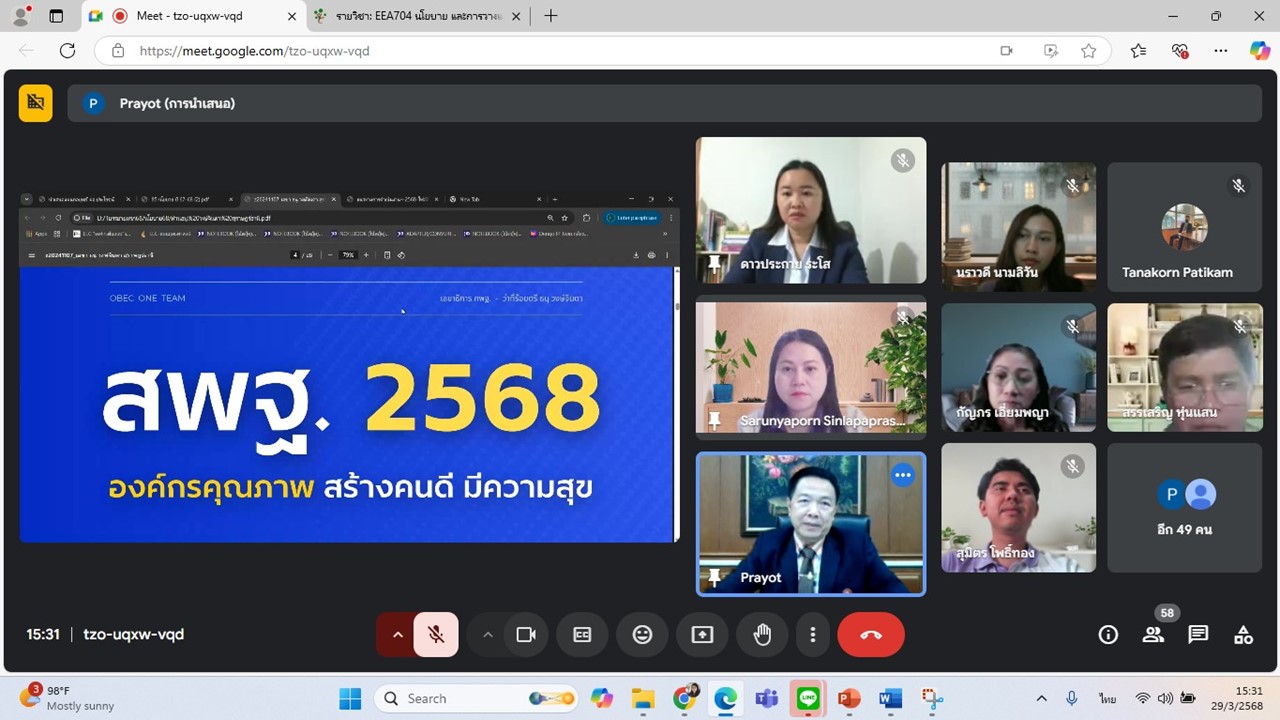Refresh the Meet page
Viewport: 1280px width, 720px height.
(x=68, y=51)
